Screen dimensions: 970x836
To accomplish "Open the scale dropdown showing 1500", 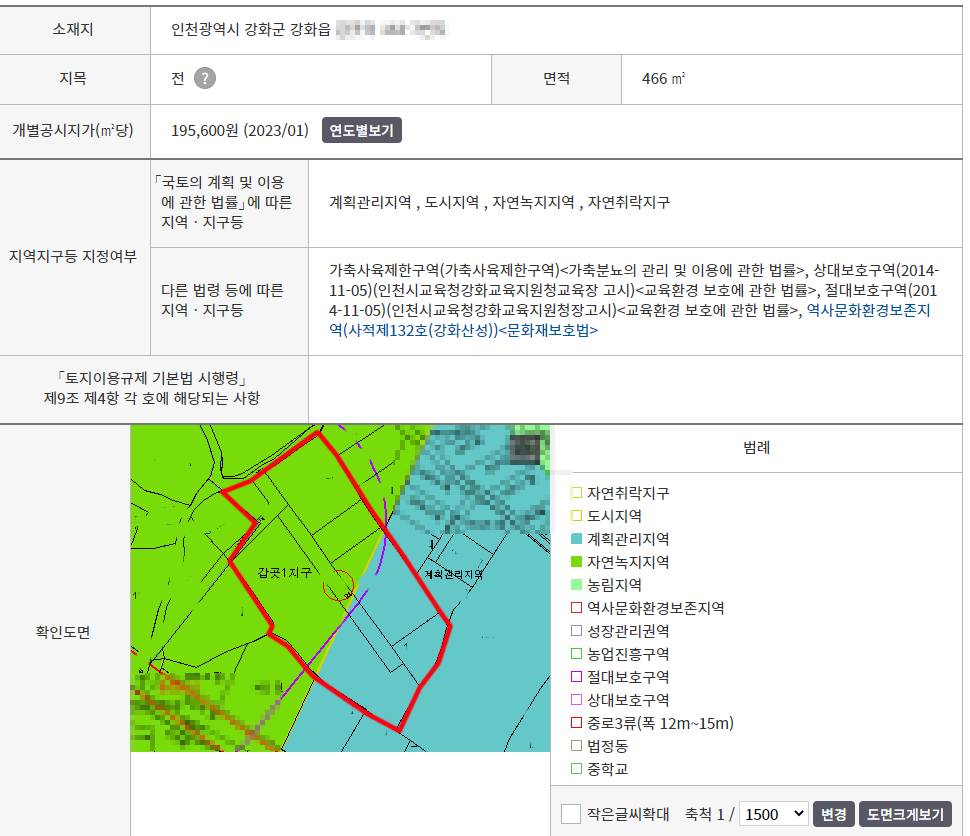I will point(773,814).
